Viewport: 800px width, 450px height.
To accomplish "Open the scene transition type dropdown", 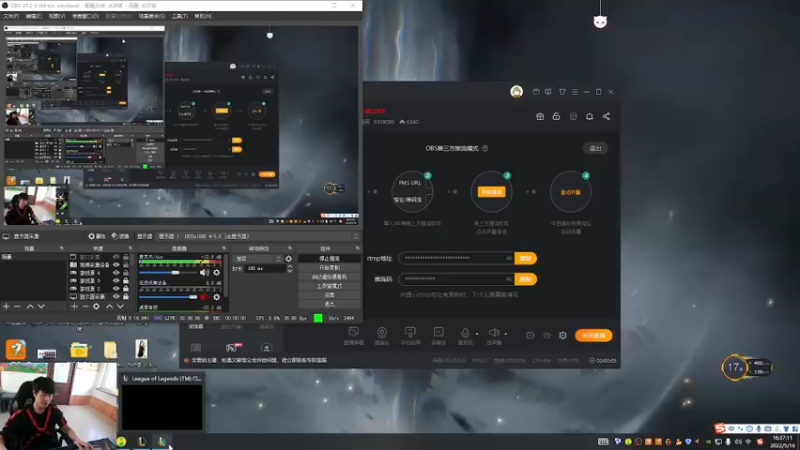I will 257,259.
